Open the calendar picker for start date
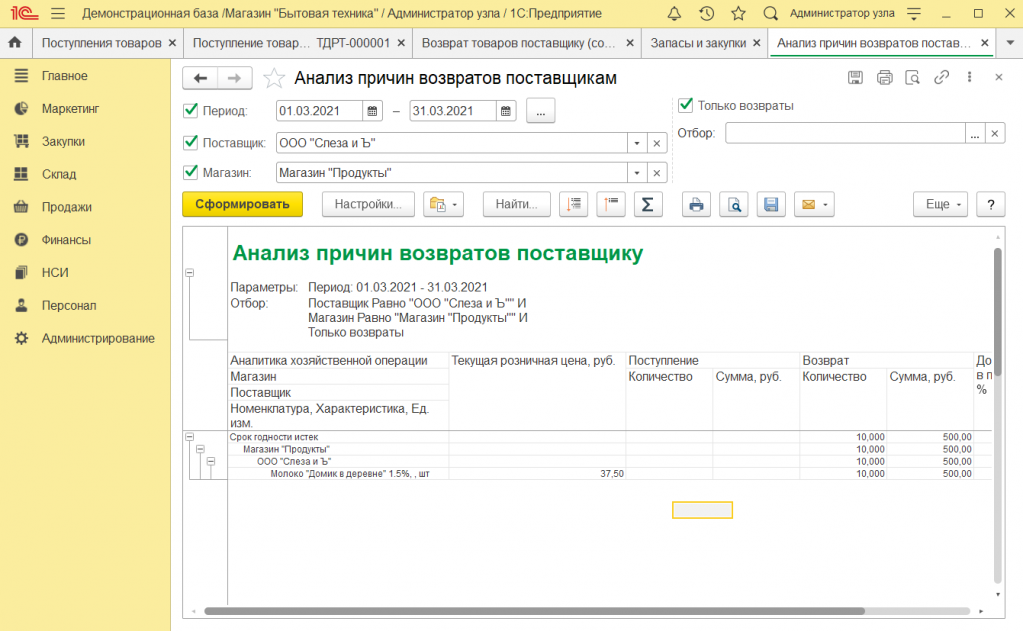 (x=373, y=111)
